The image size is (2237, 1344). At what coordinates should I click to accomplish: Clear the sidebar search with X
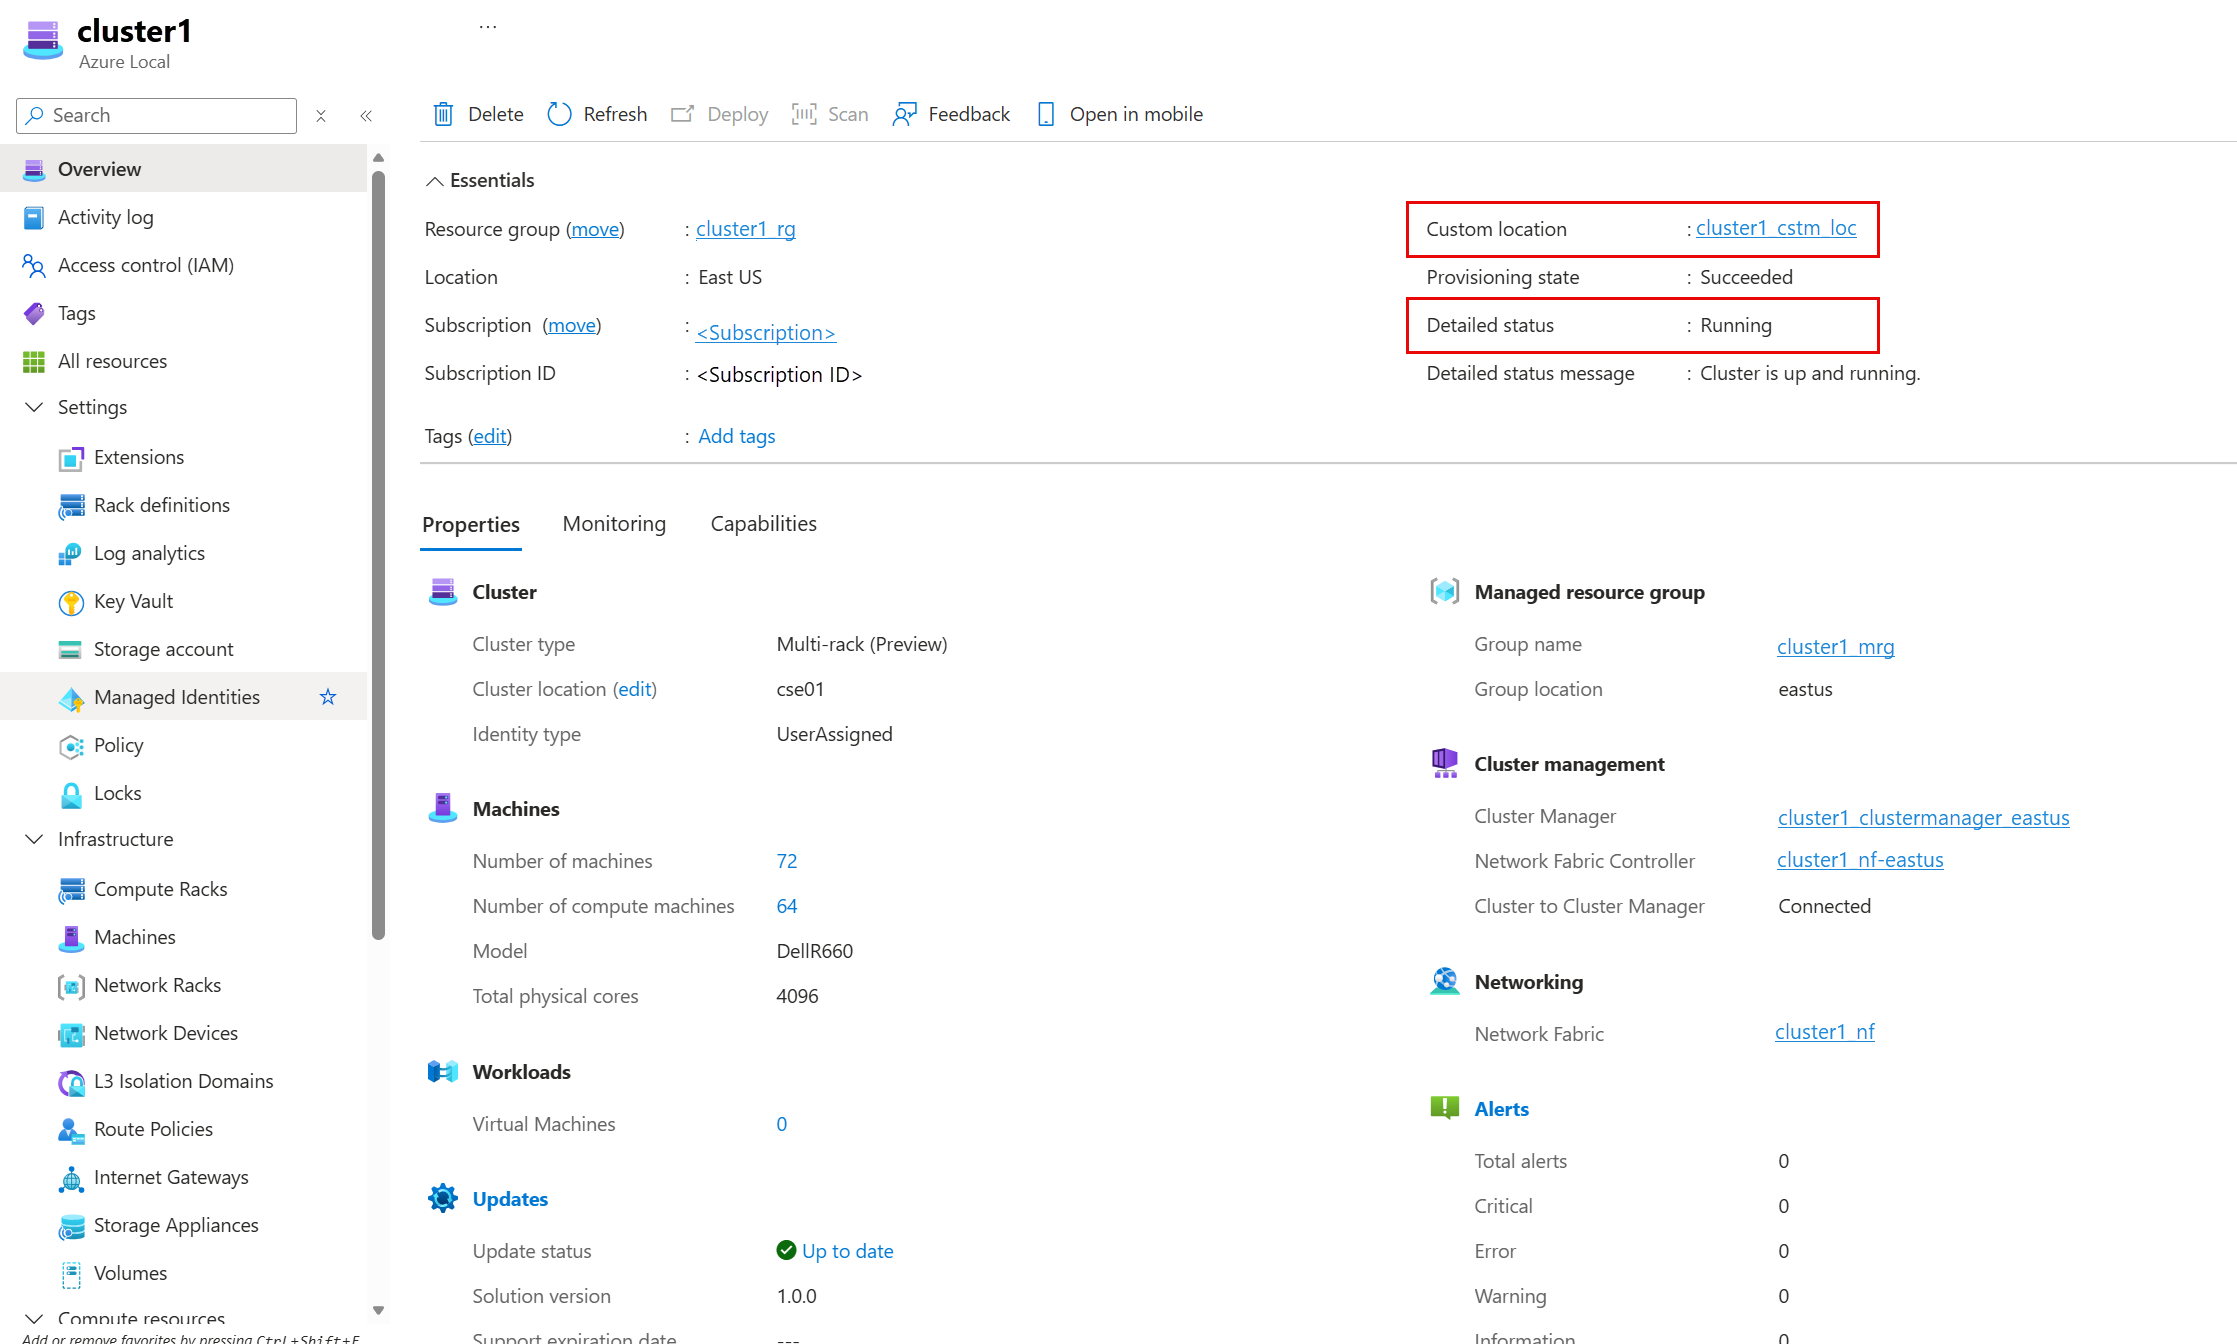tap(321, 116)
